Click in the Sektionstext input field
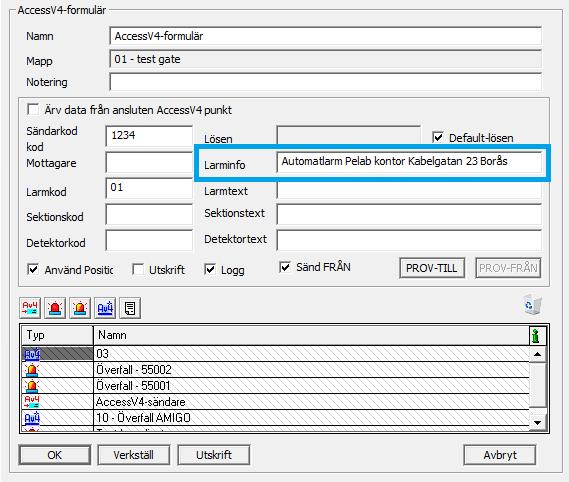The height and width of the screenshot is (482, 569). tap(409, 214)
